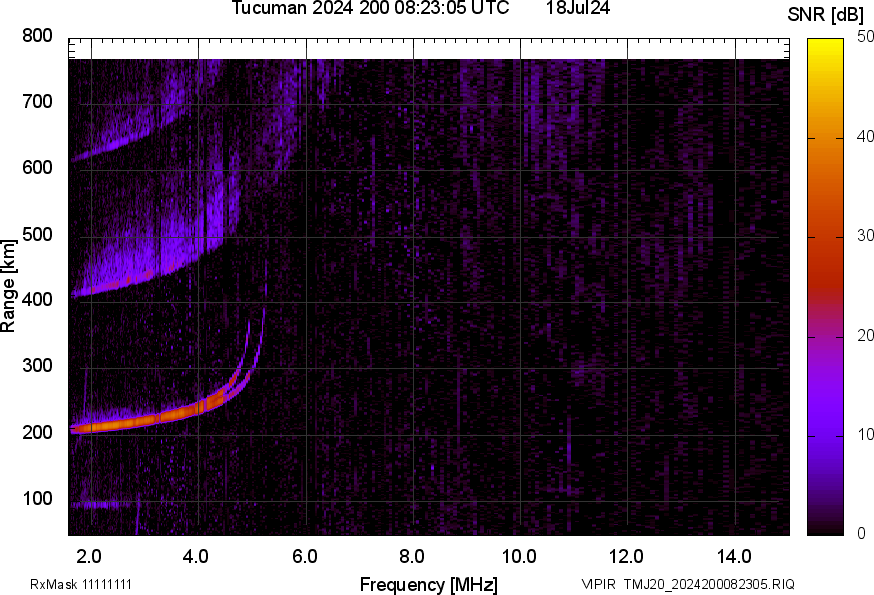The width and height of the screenshot is (874, 595).
Task: Click the frequency axis label '12.0'
Action: click(626, 556)
